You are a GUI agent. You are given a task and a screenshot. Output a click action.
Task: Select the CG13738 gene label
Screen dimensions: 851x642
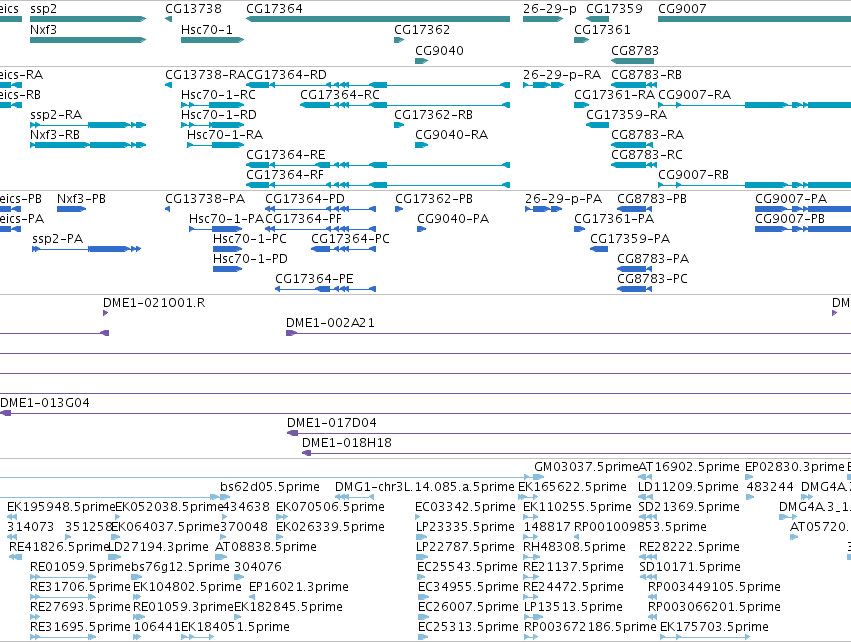193,9
